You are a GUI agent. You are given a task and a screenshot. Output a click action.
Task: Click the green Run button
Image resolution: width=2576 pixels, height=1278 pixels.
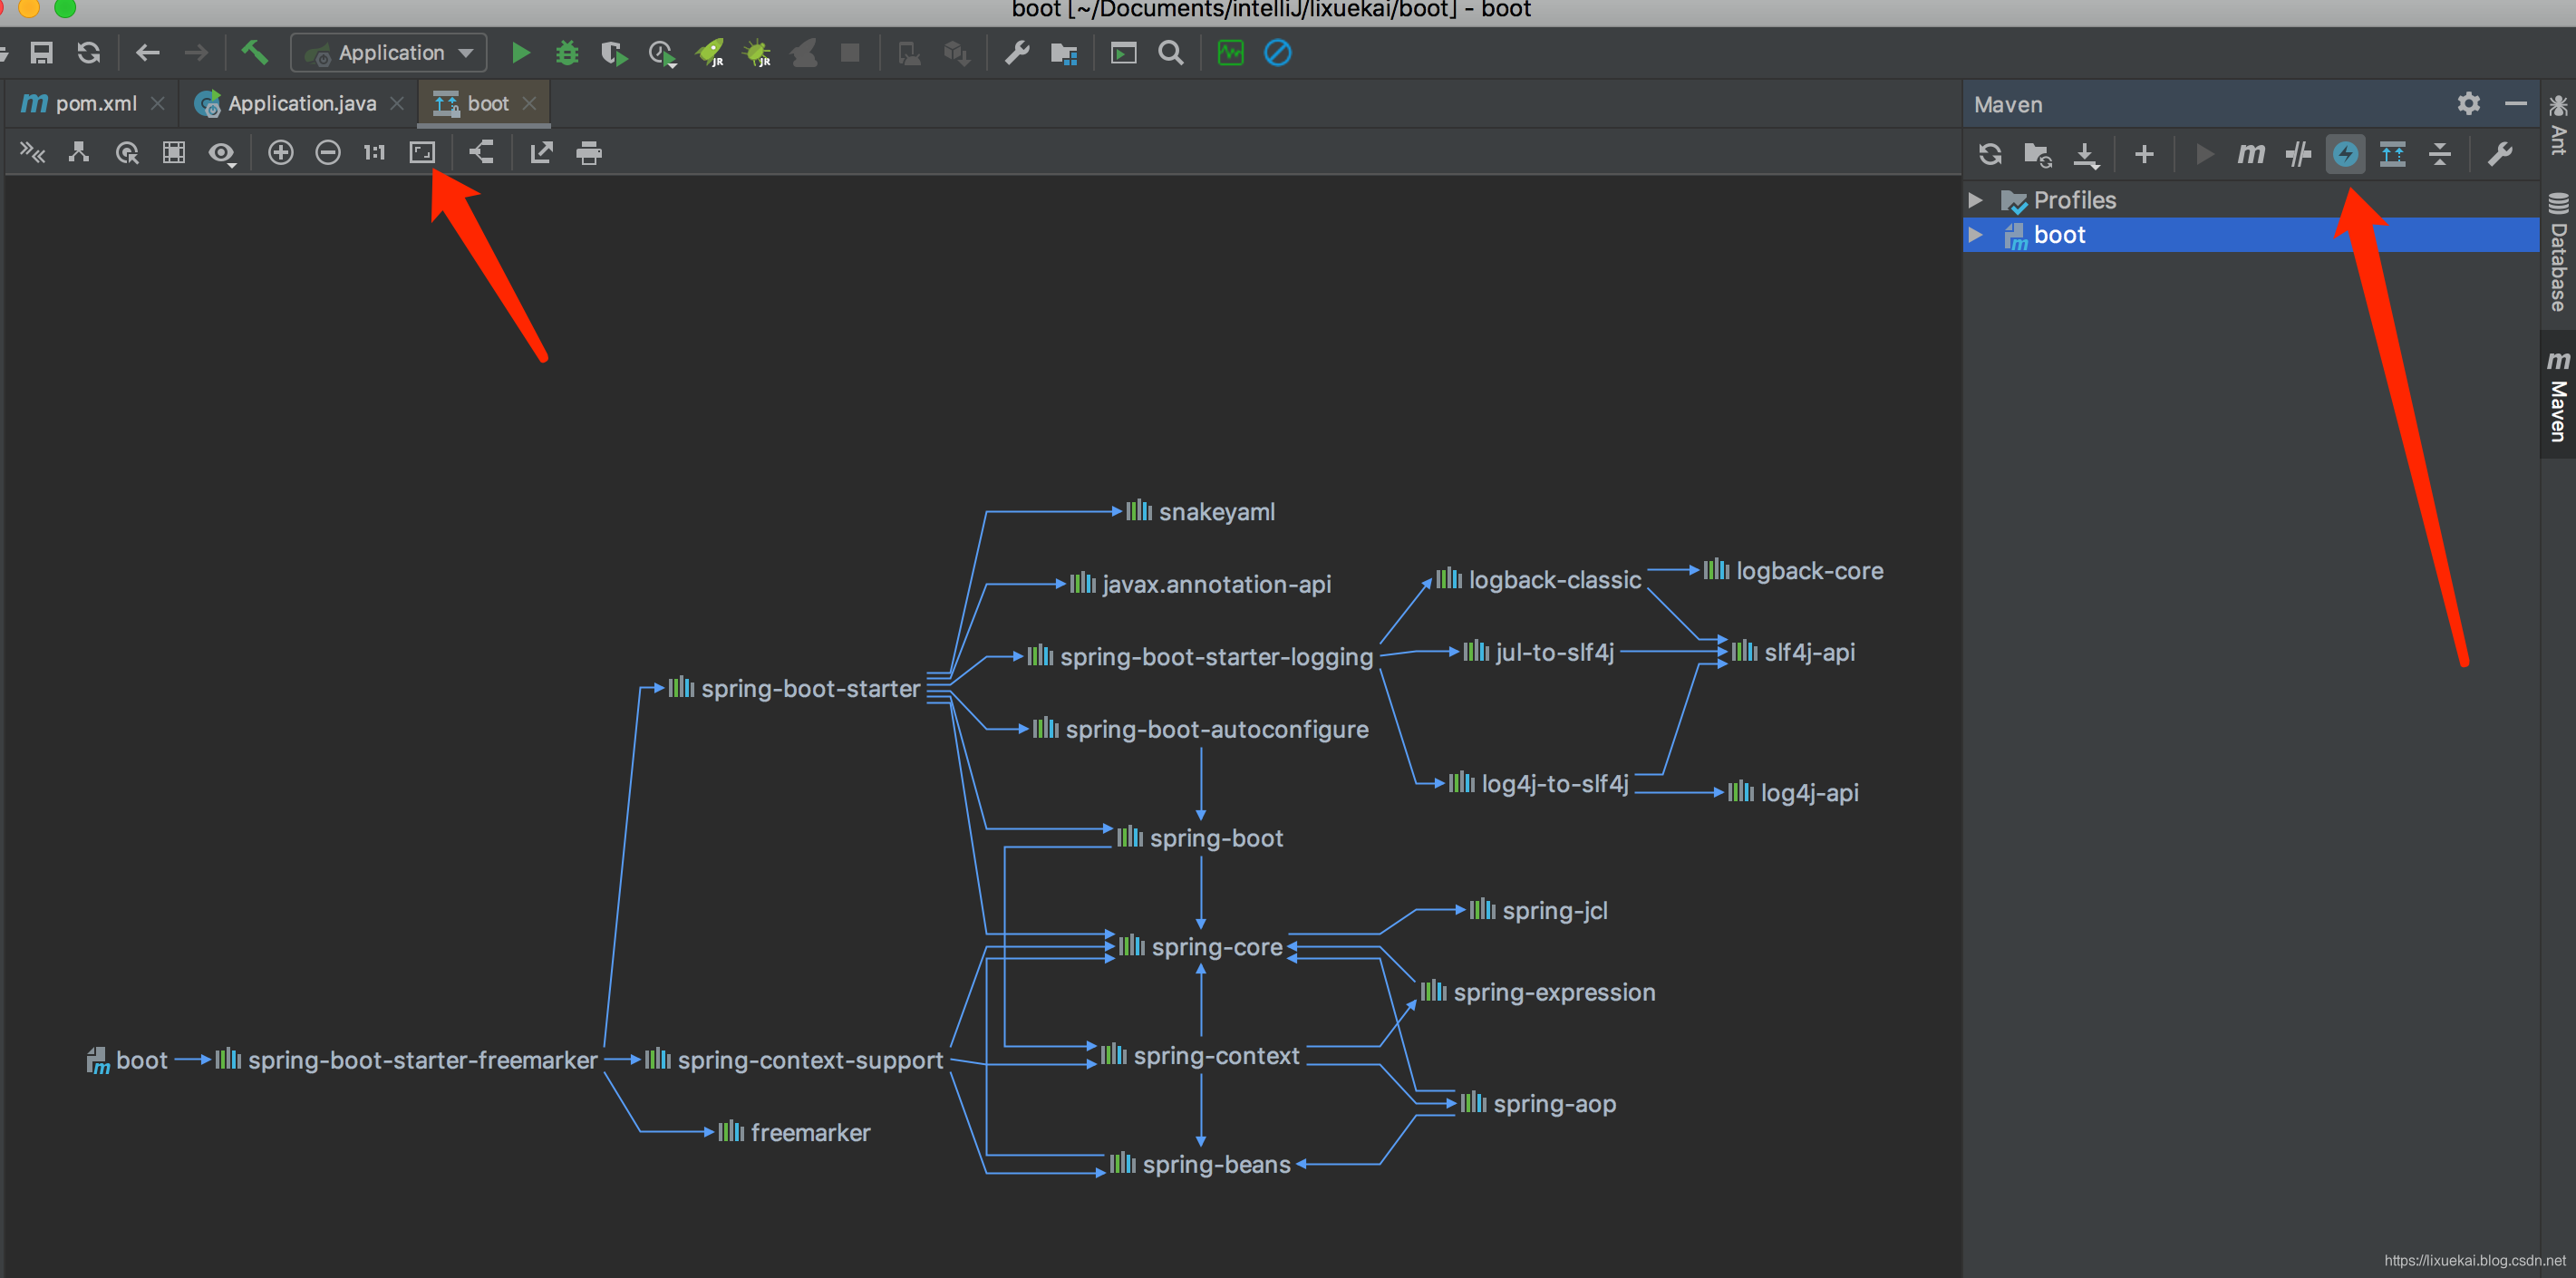[520, 53]
